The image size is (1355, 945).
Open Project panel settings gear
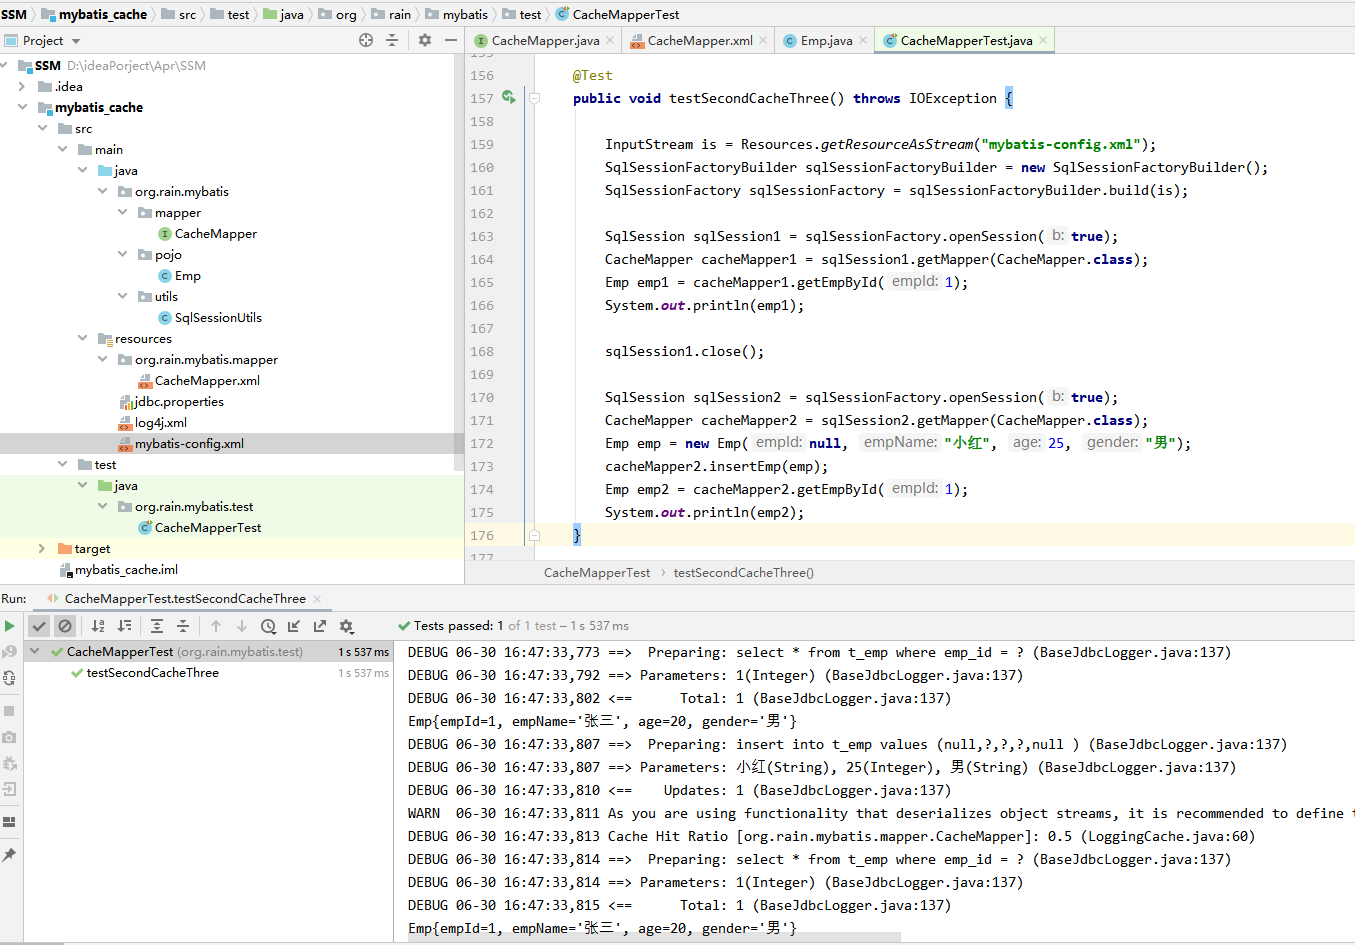click(x=425, y=40)
